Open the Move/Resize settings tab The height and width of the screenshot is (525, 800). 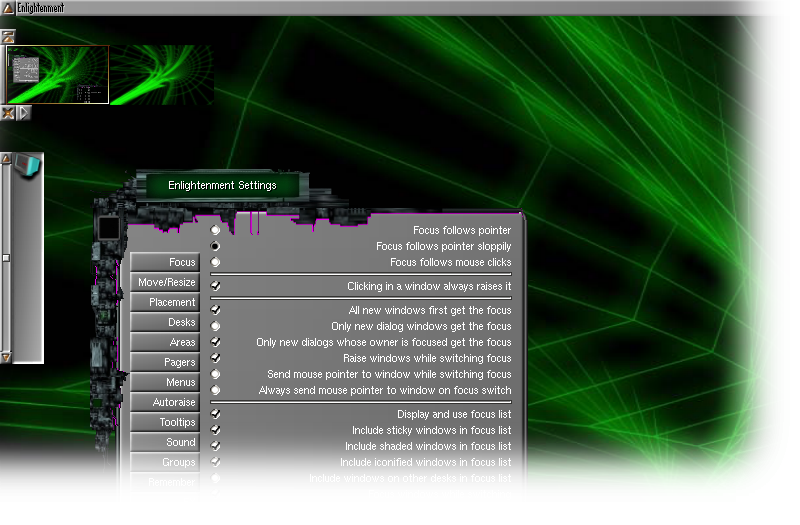tap(165, 282)
